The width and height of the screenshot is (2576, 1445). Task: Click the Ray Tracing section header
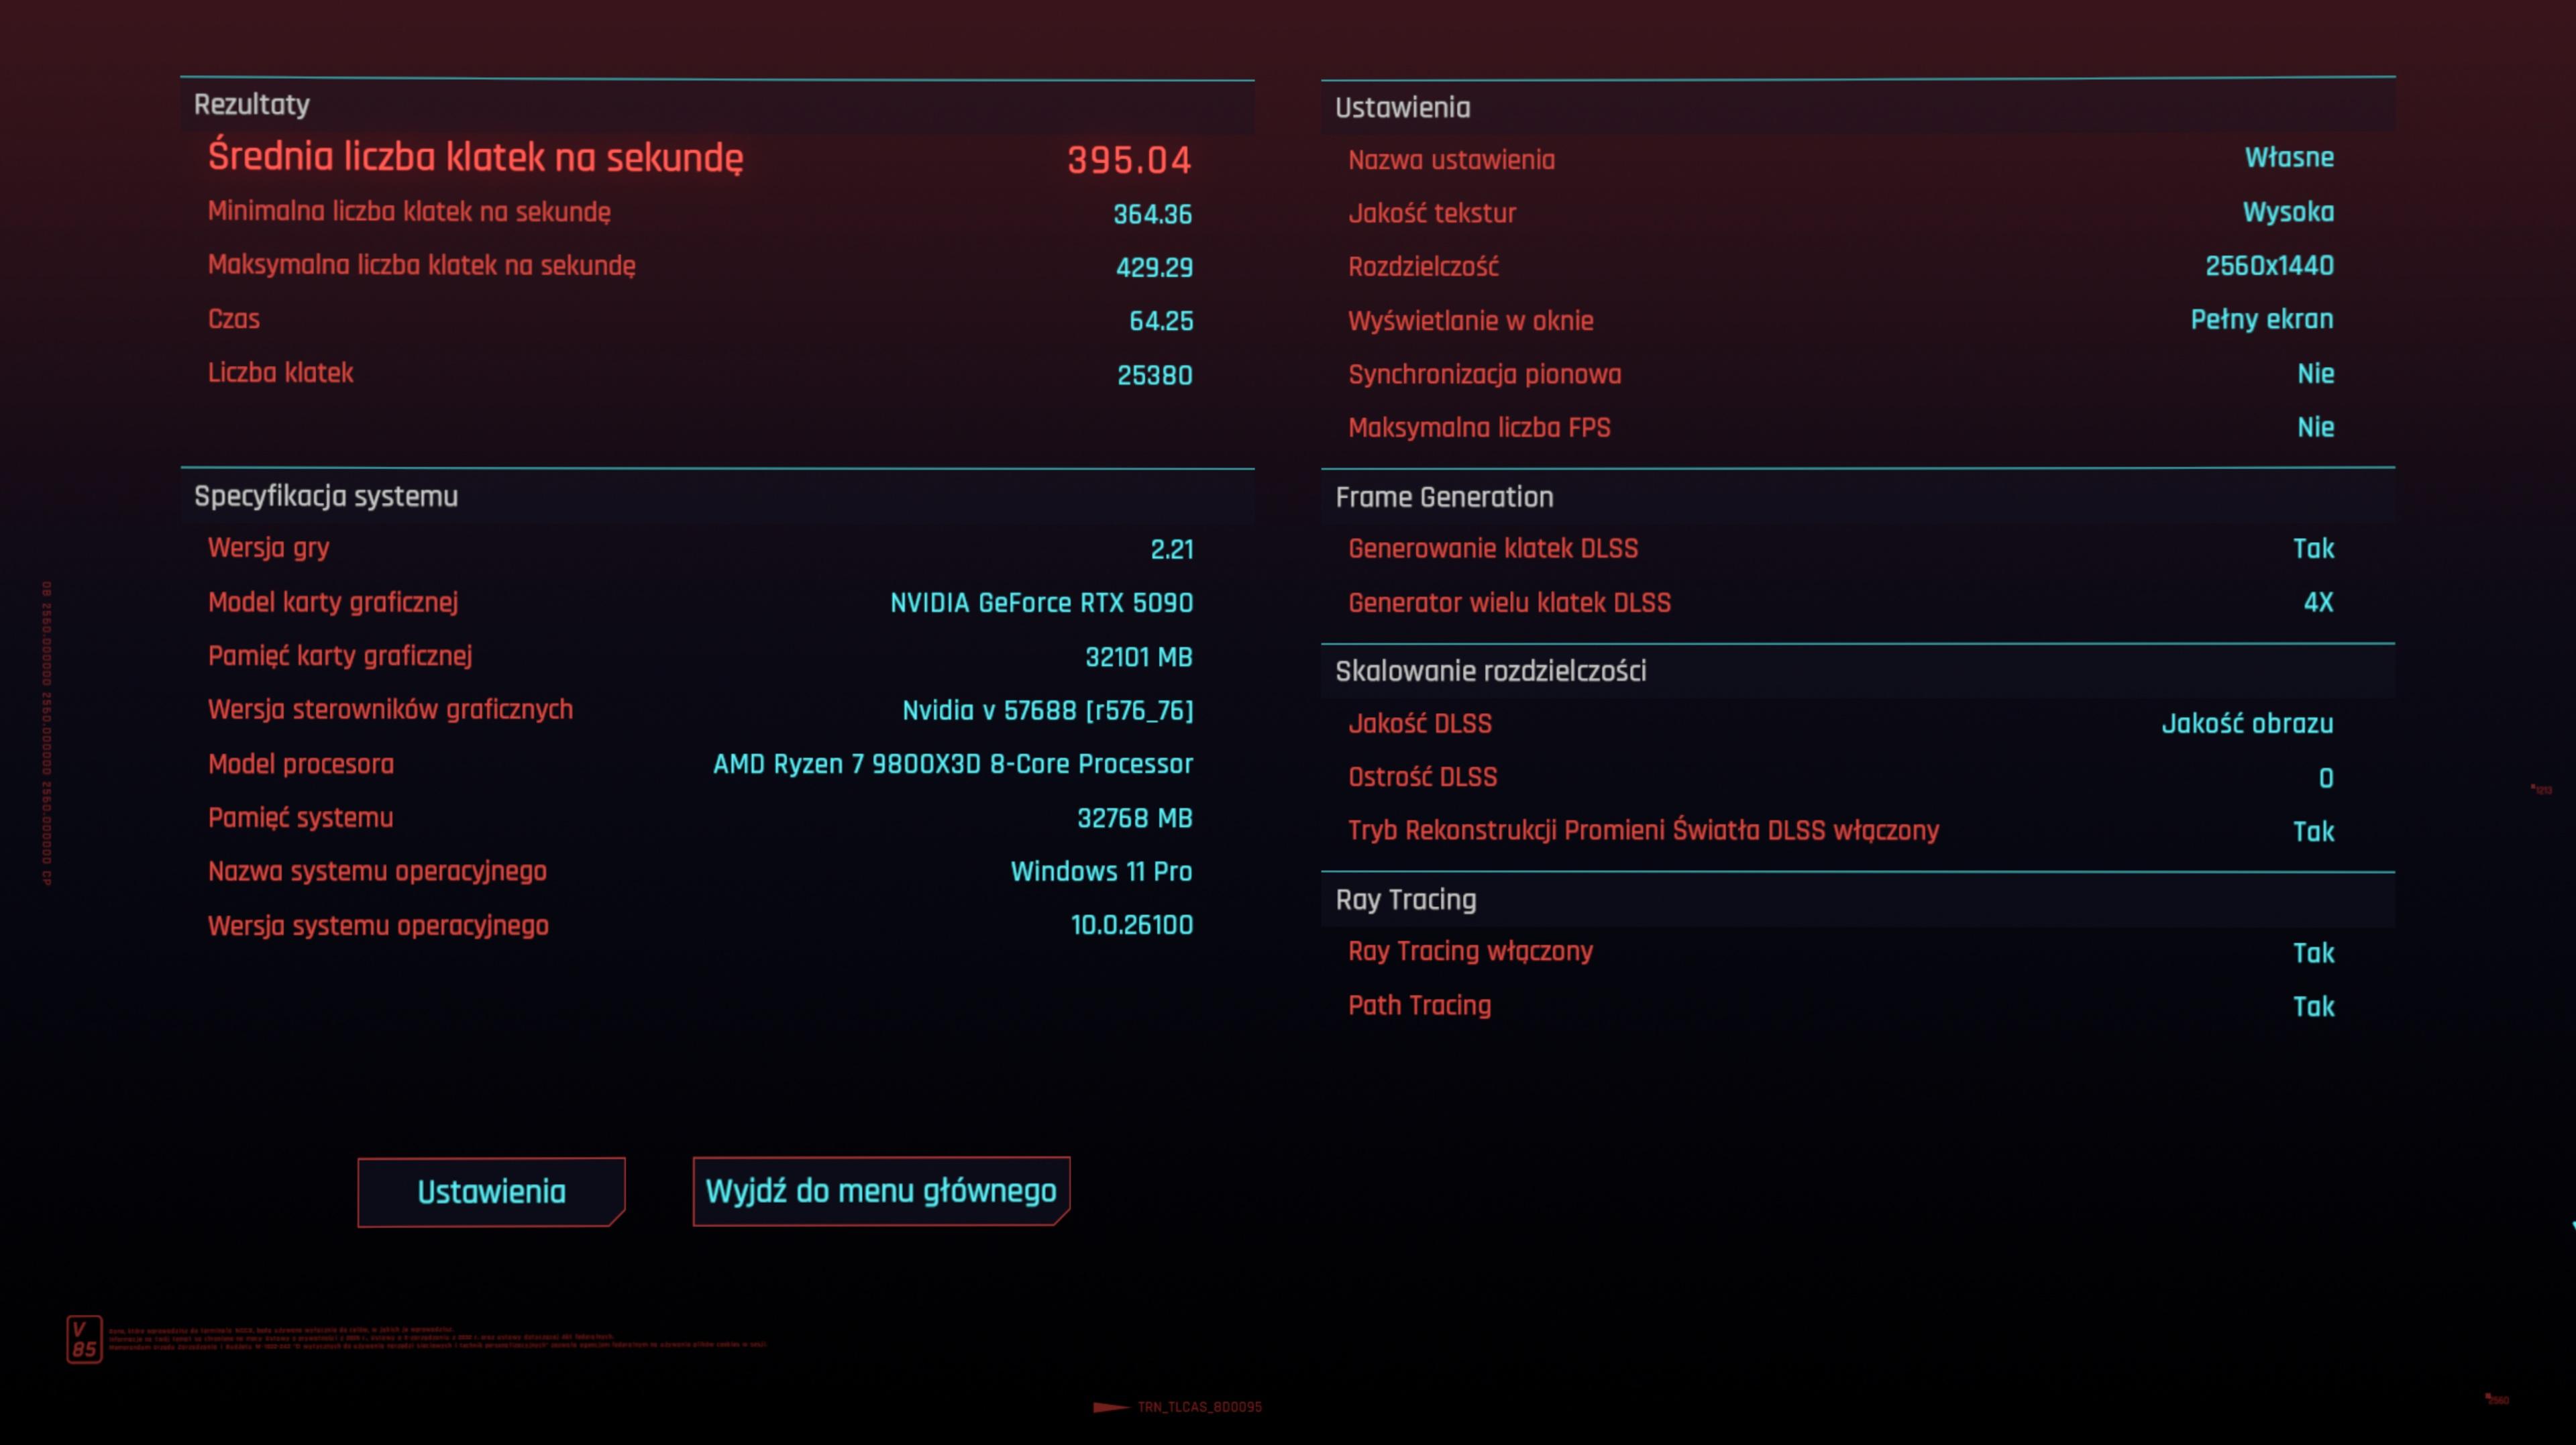[1405, 899]
